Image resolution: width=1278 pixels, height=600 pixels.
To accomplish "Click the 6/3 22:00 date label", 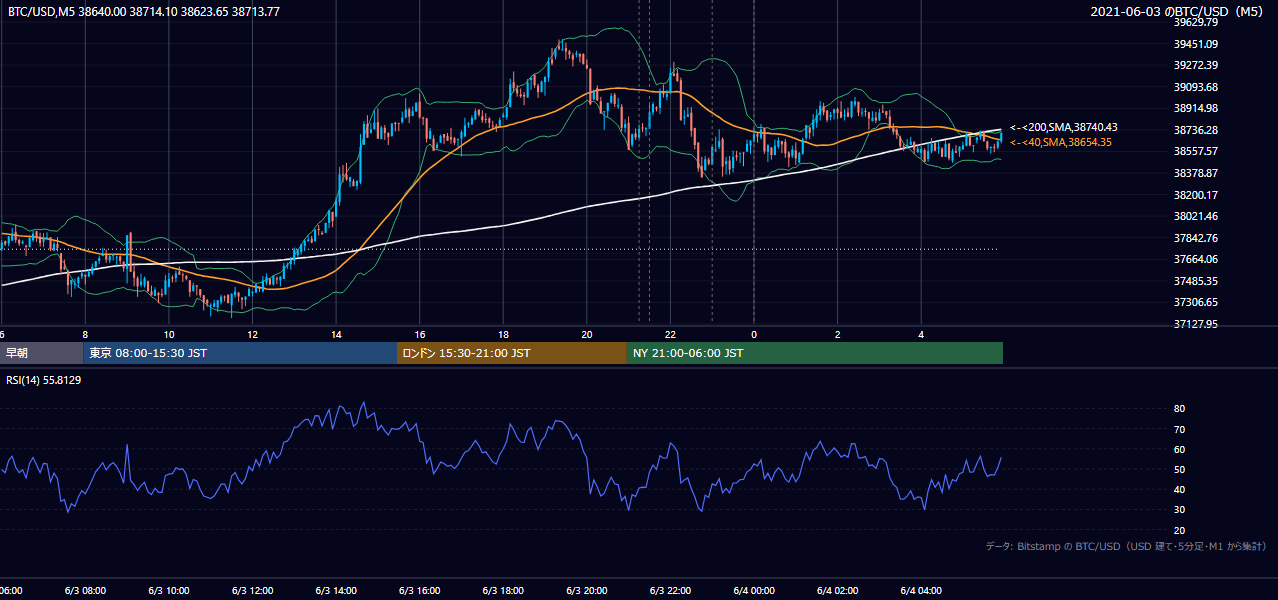I will [670, 591].
